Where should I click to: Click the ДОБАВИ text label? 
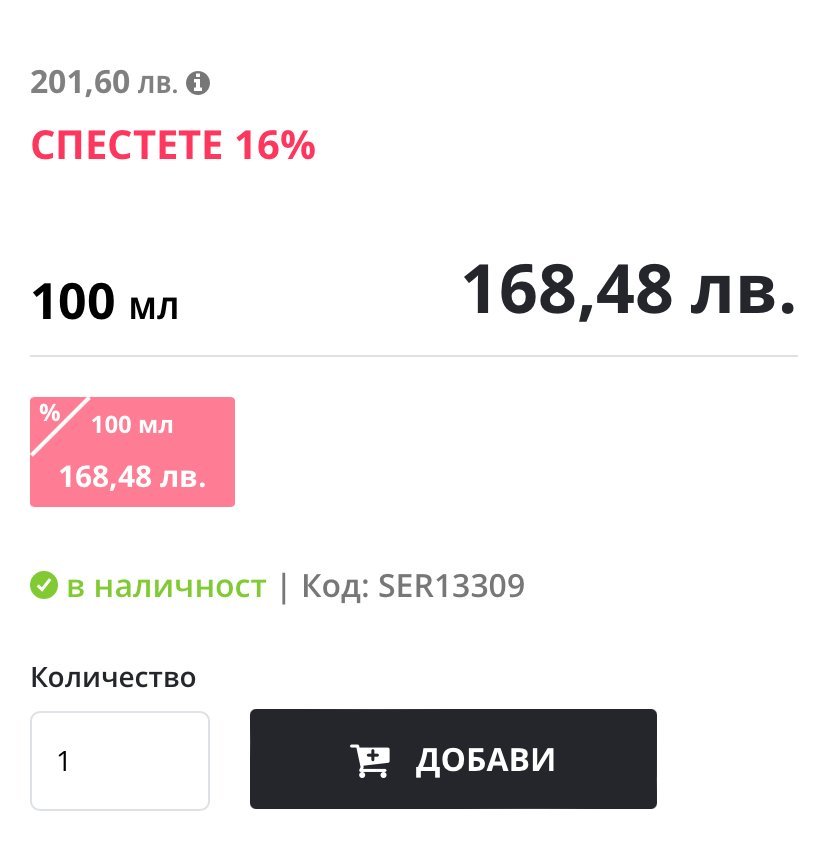(485, 760)
